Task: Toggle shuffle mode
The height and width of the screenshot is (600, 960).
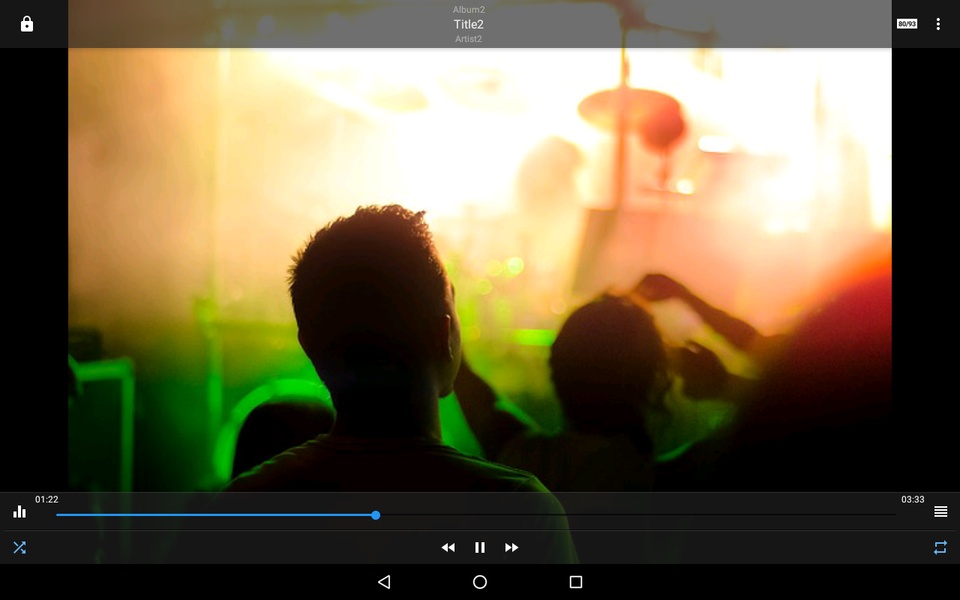Action: click(x=20, y=547)
